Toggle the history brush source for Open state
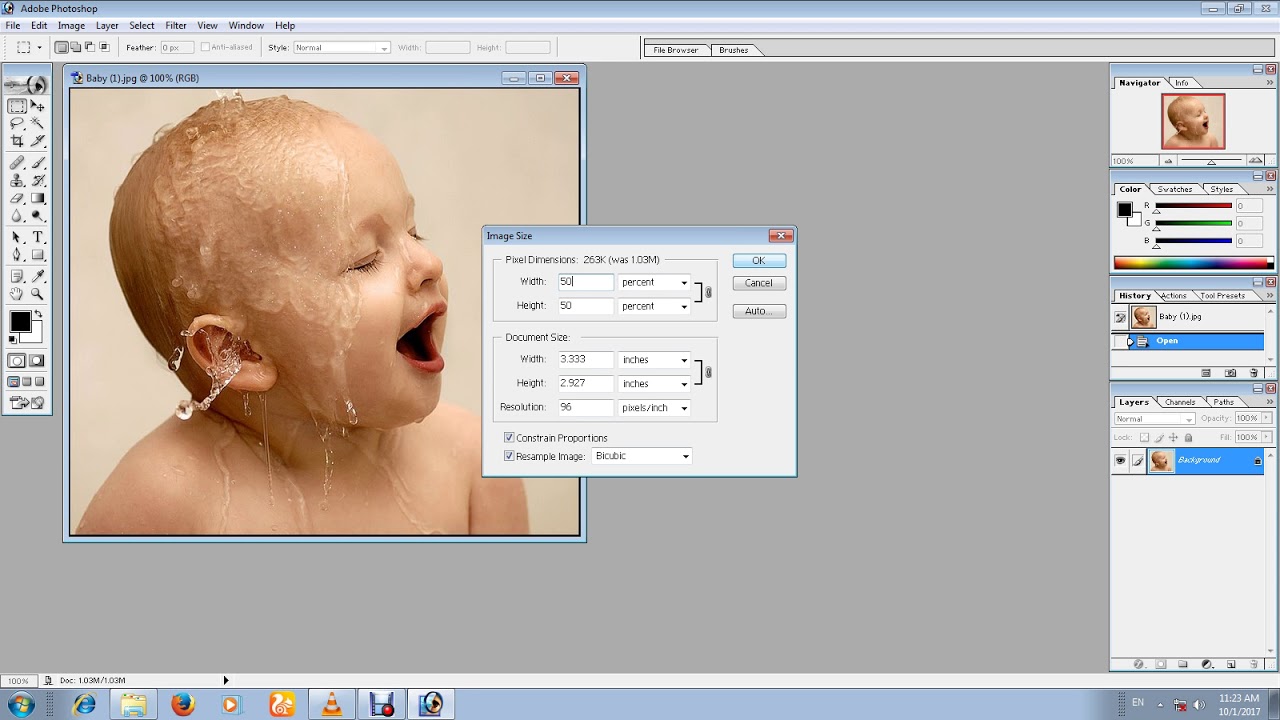 [x=1120, y=341]
